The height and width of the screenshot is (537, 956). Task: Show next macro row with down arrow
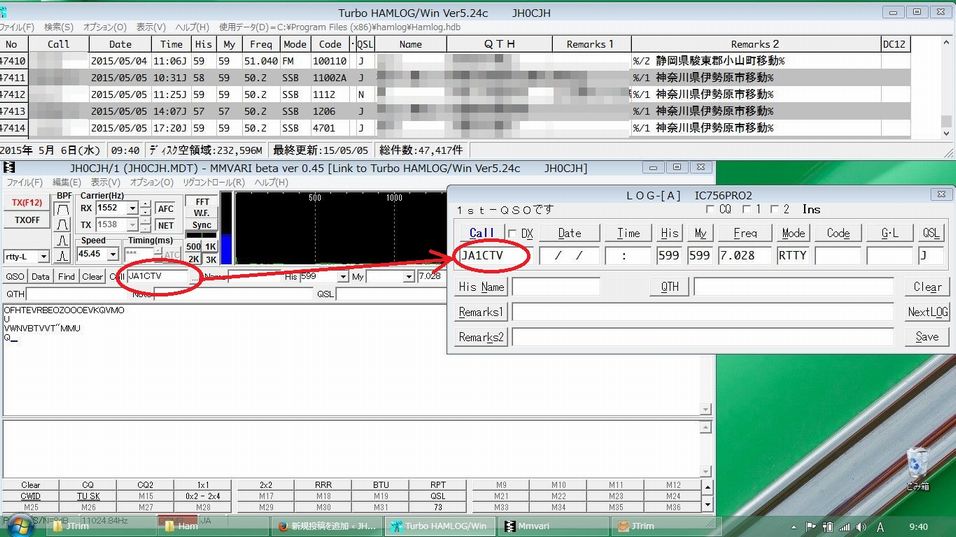point(707,505)
